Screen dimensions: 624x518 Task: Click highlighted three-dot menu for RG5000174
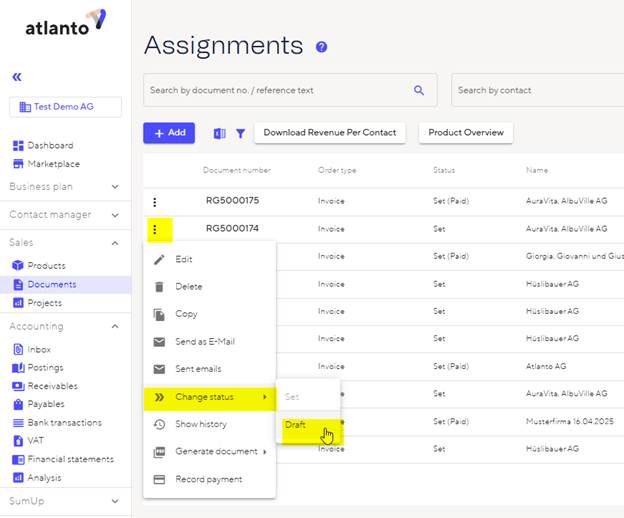click(155, 229)
